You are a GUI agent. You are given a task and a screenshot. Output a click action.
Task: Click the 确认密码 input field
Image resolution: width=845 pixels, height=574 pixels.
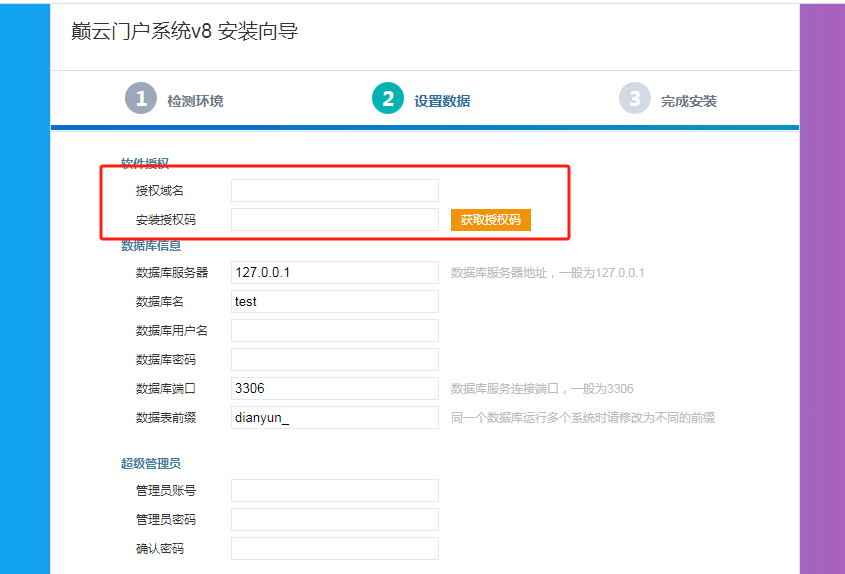point(334,548)
